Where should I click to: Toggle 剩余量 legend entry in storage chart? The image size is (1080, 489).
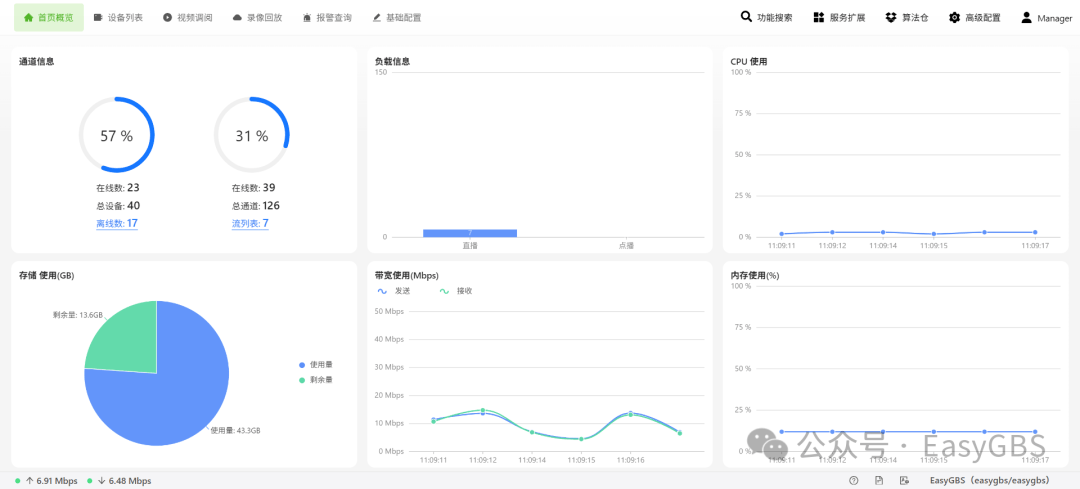point(316,380)
